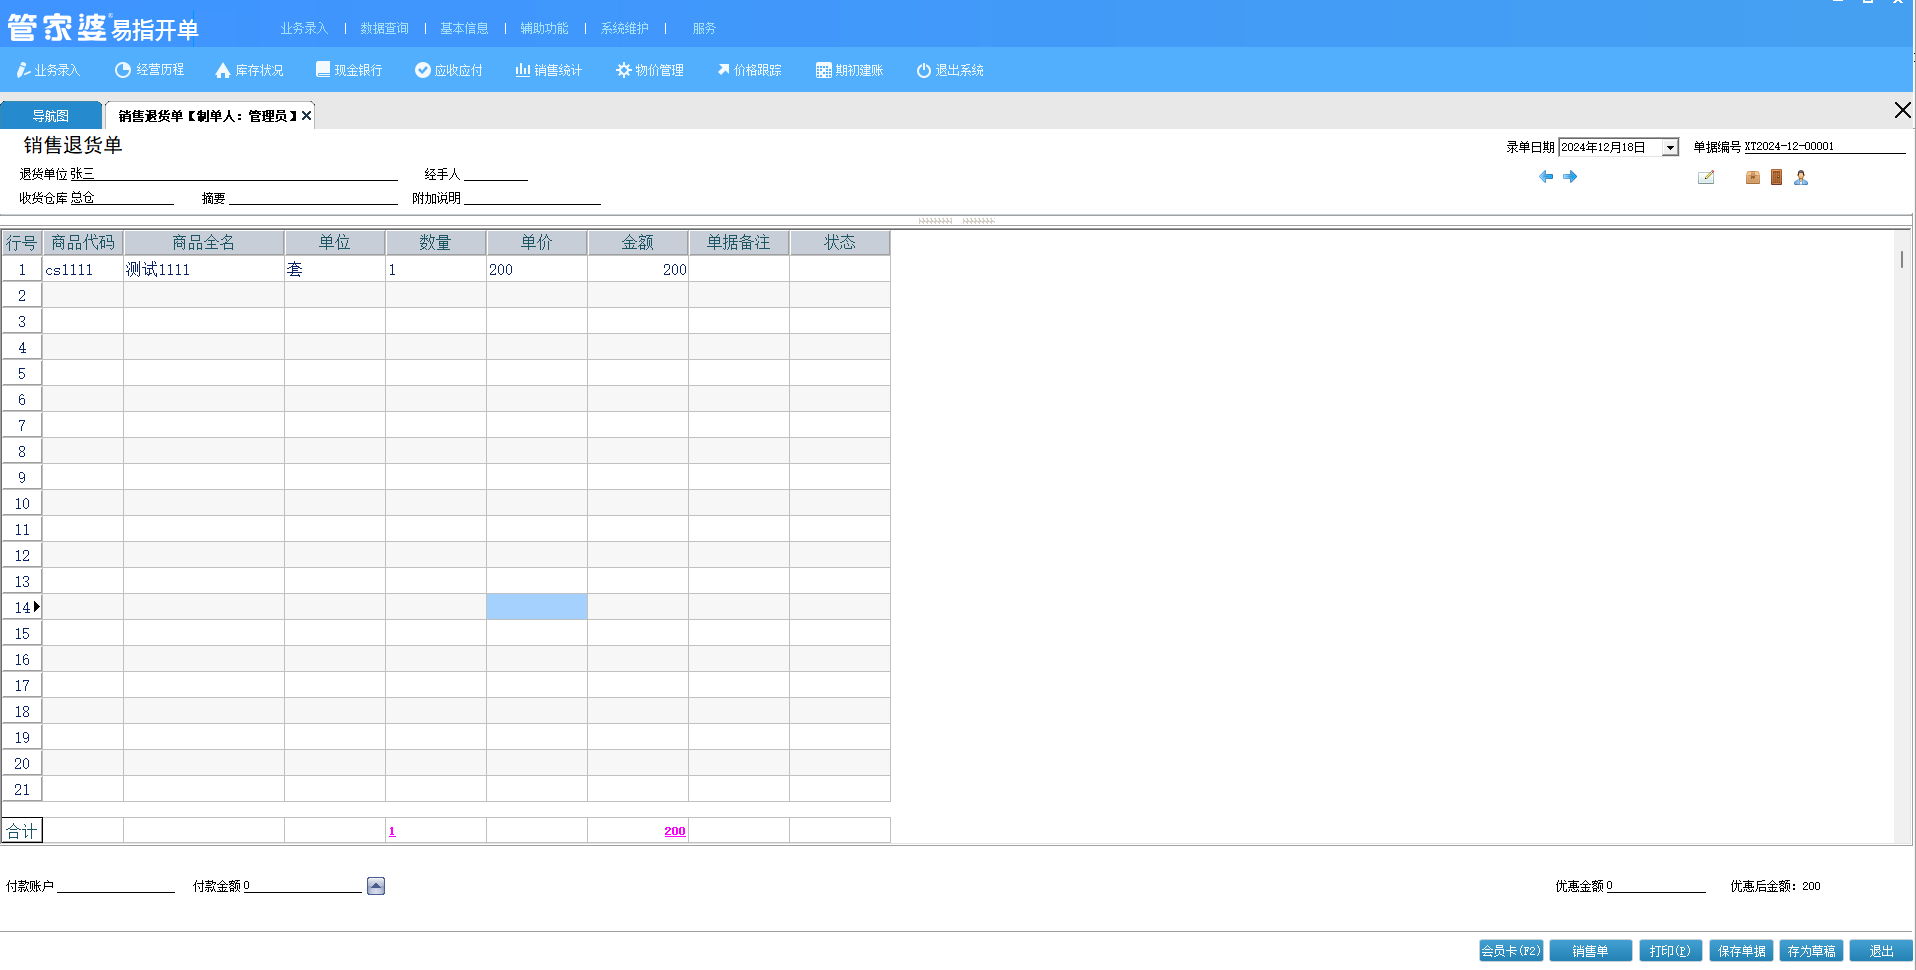Image resolution: width=1916 pixels, height=970 pixels.
Task: Open 业务录入 in the toolbar
Action: click(x=48, y=70)
